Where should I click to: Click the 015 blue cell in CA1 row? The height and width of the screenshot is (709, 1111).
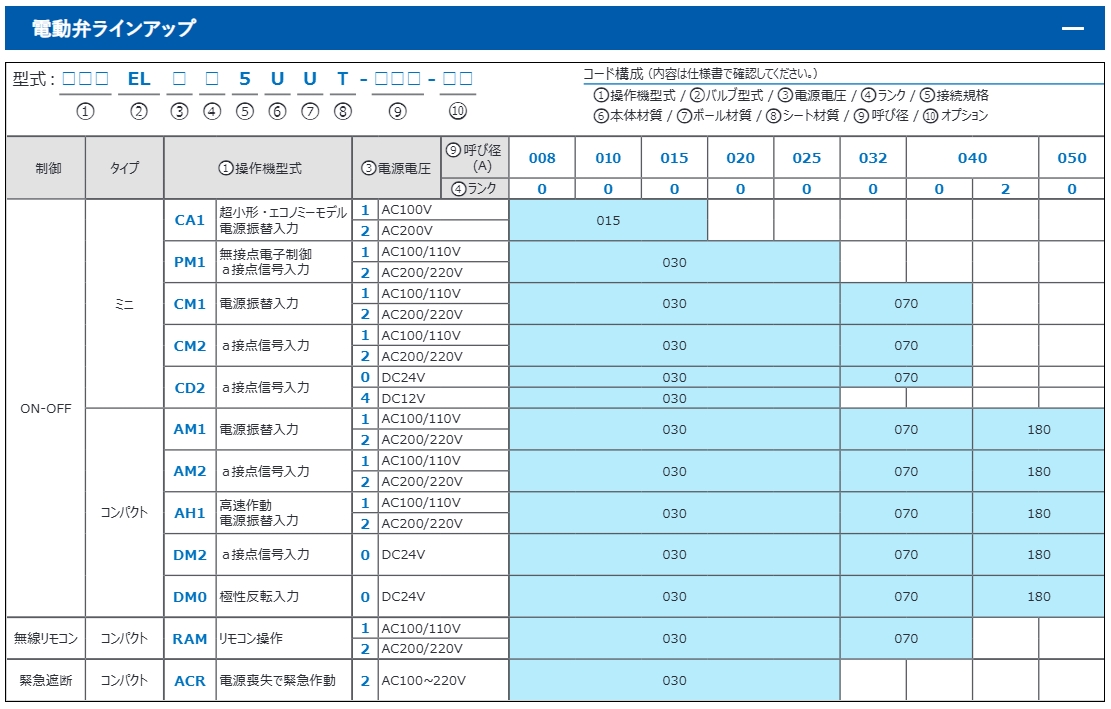[x=608, y=220]
